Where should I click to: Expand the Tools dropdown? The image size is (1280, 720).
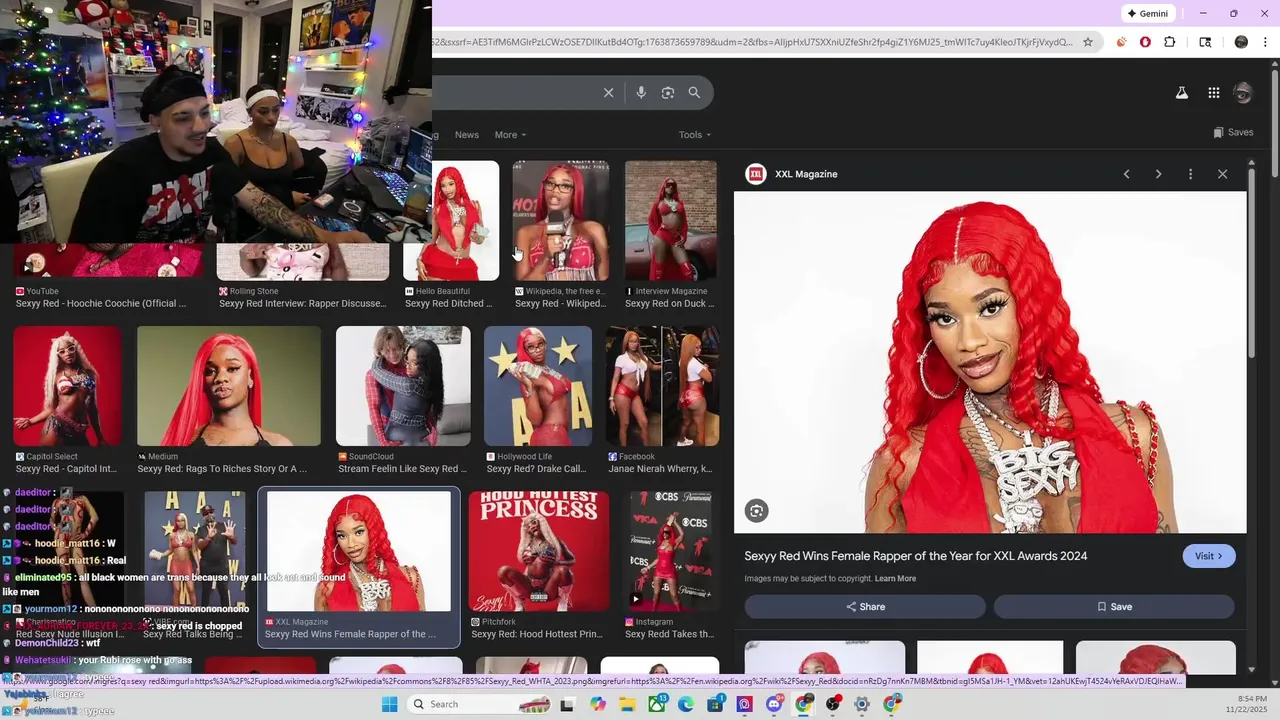(695, 135)
